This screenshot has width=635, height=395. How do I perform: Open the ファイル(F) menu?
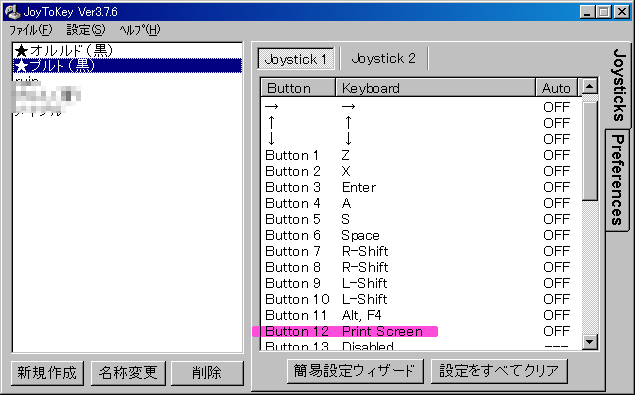coord(31,30)
